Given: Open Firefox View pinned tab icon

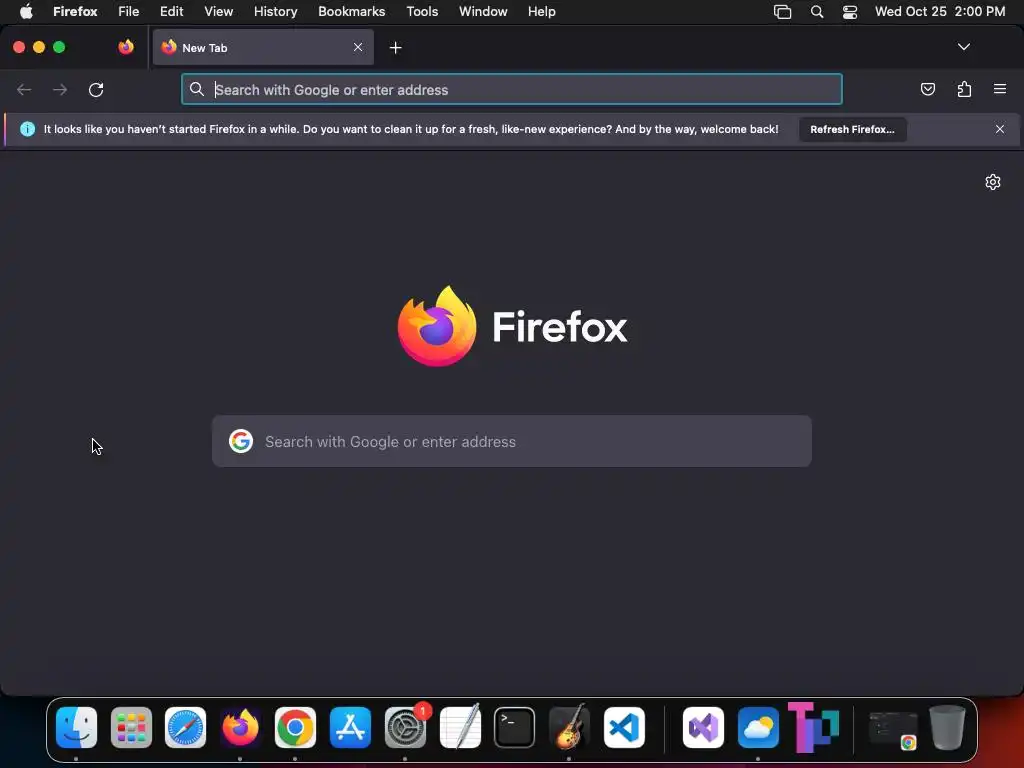Looking at the screenshot, I should pos(126,47).
